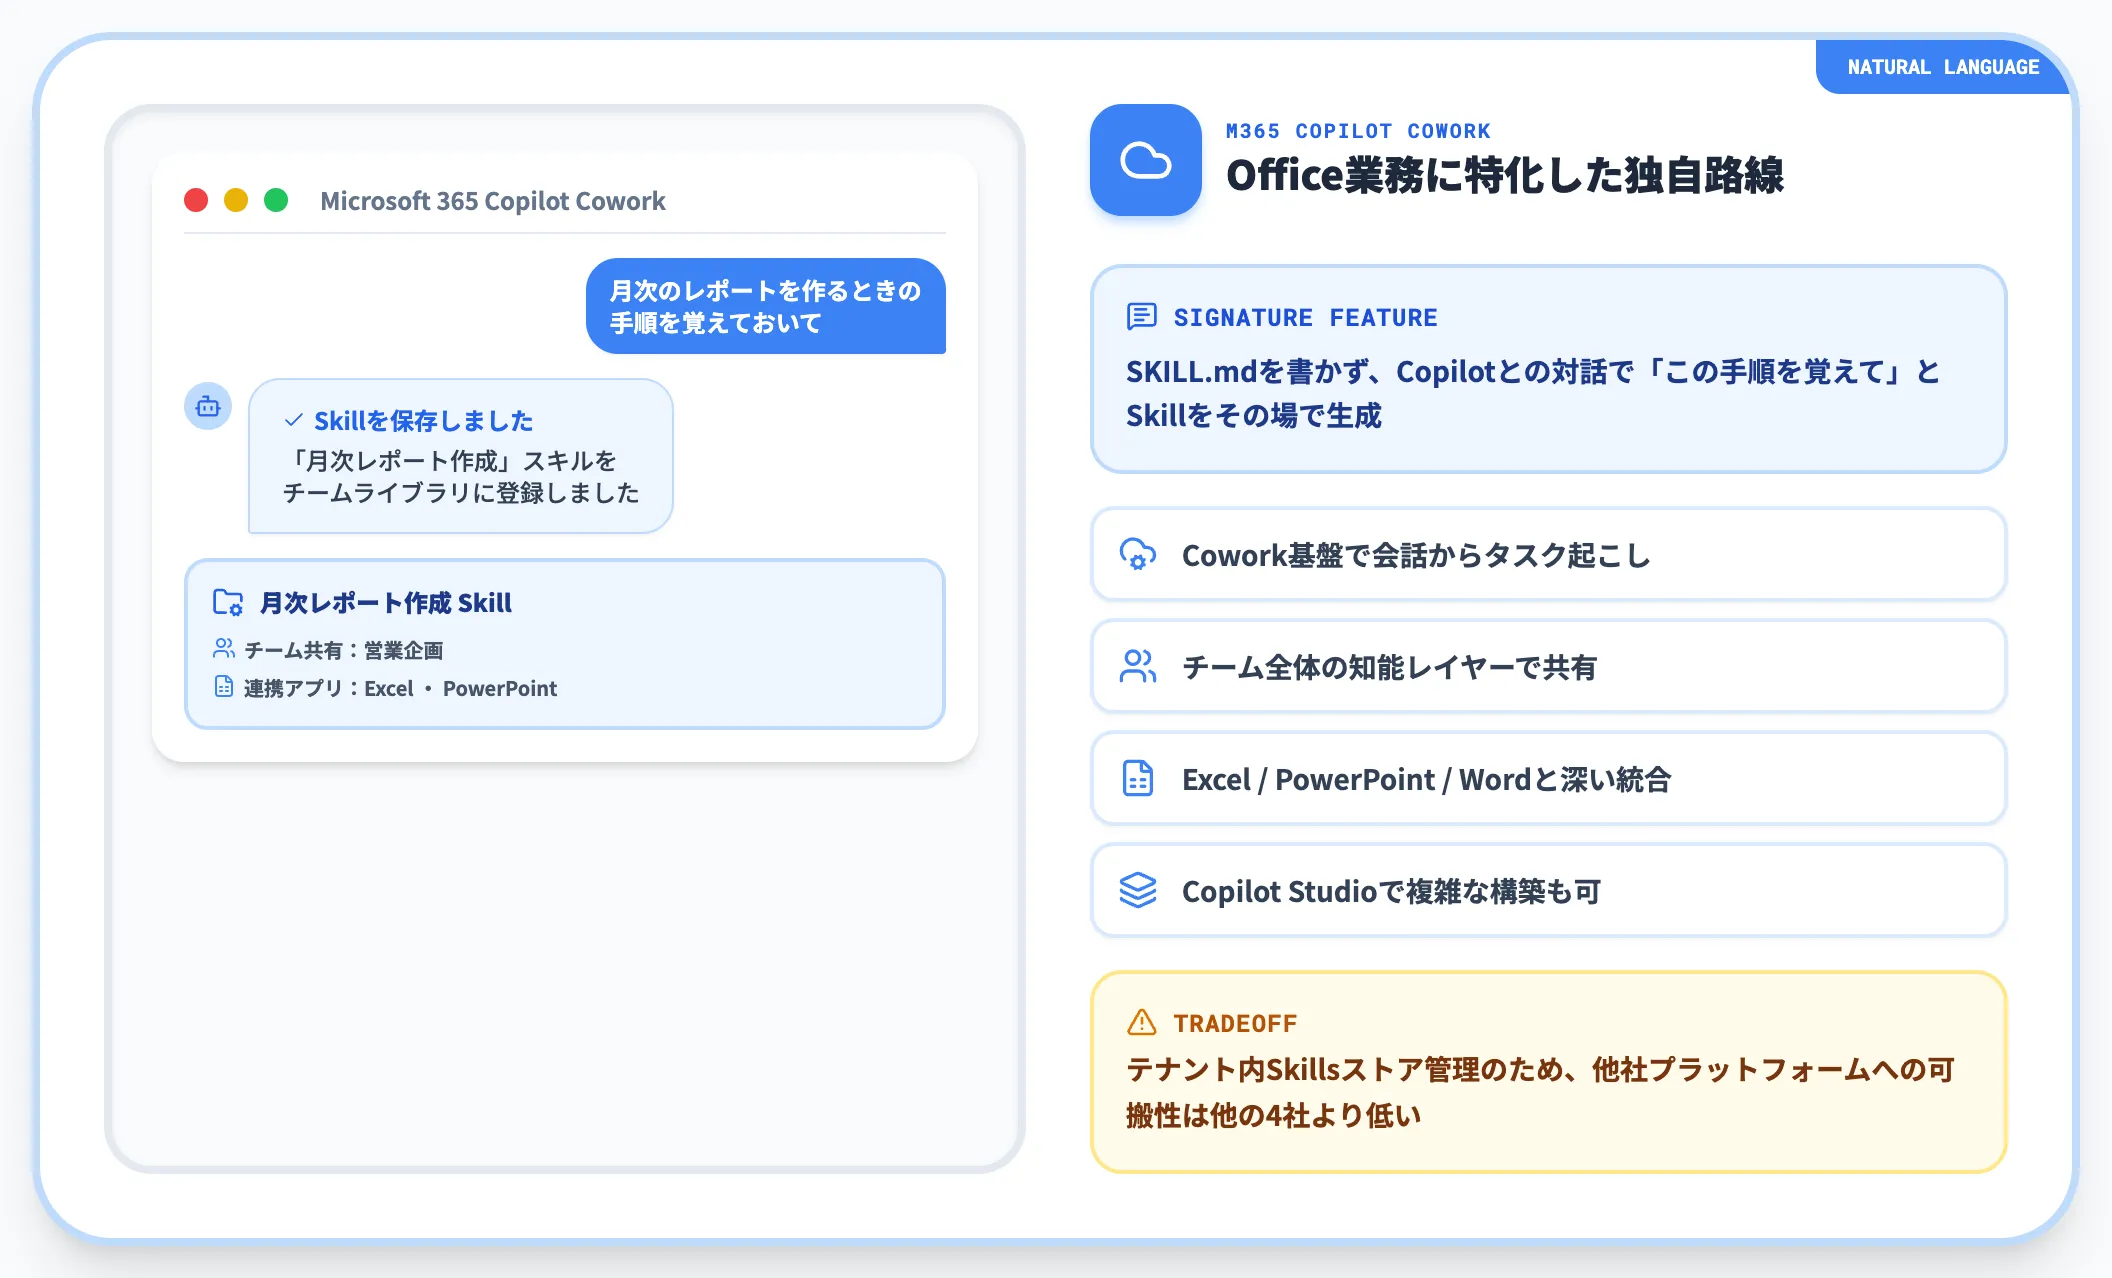The height and width of the screenshot is (1278, 2112).
Task: Select the user message 月次のレポートを作るときの手順を覚えておいて
Action: 766,306
